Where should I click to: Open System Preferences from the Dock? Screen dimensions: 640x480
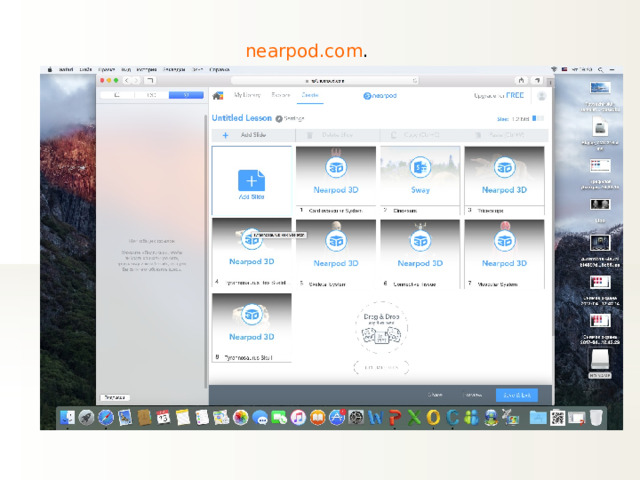coord(356,418)
